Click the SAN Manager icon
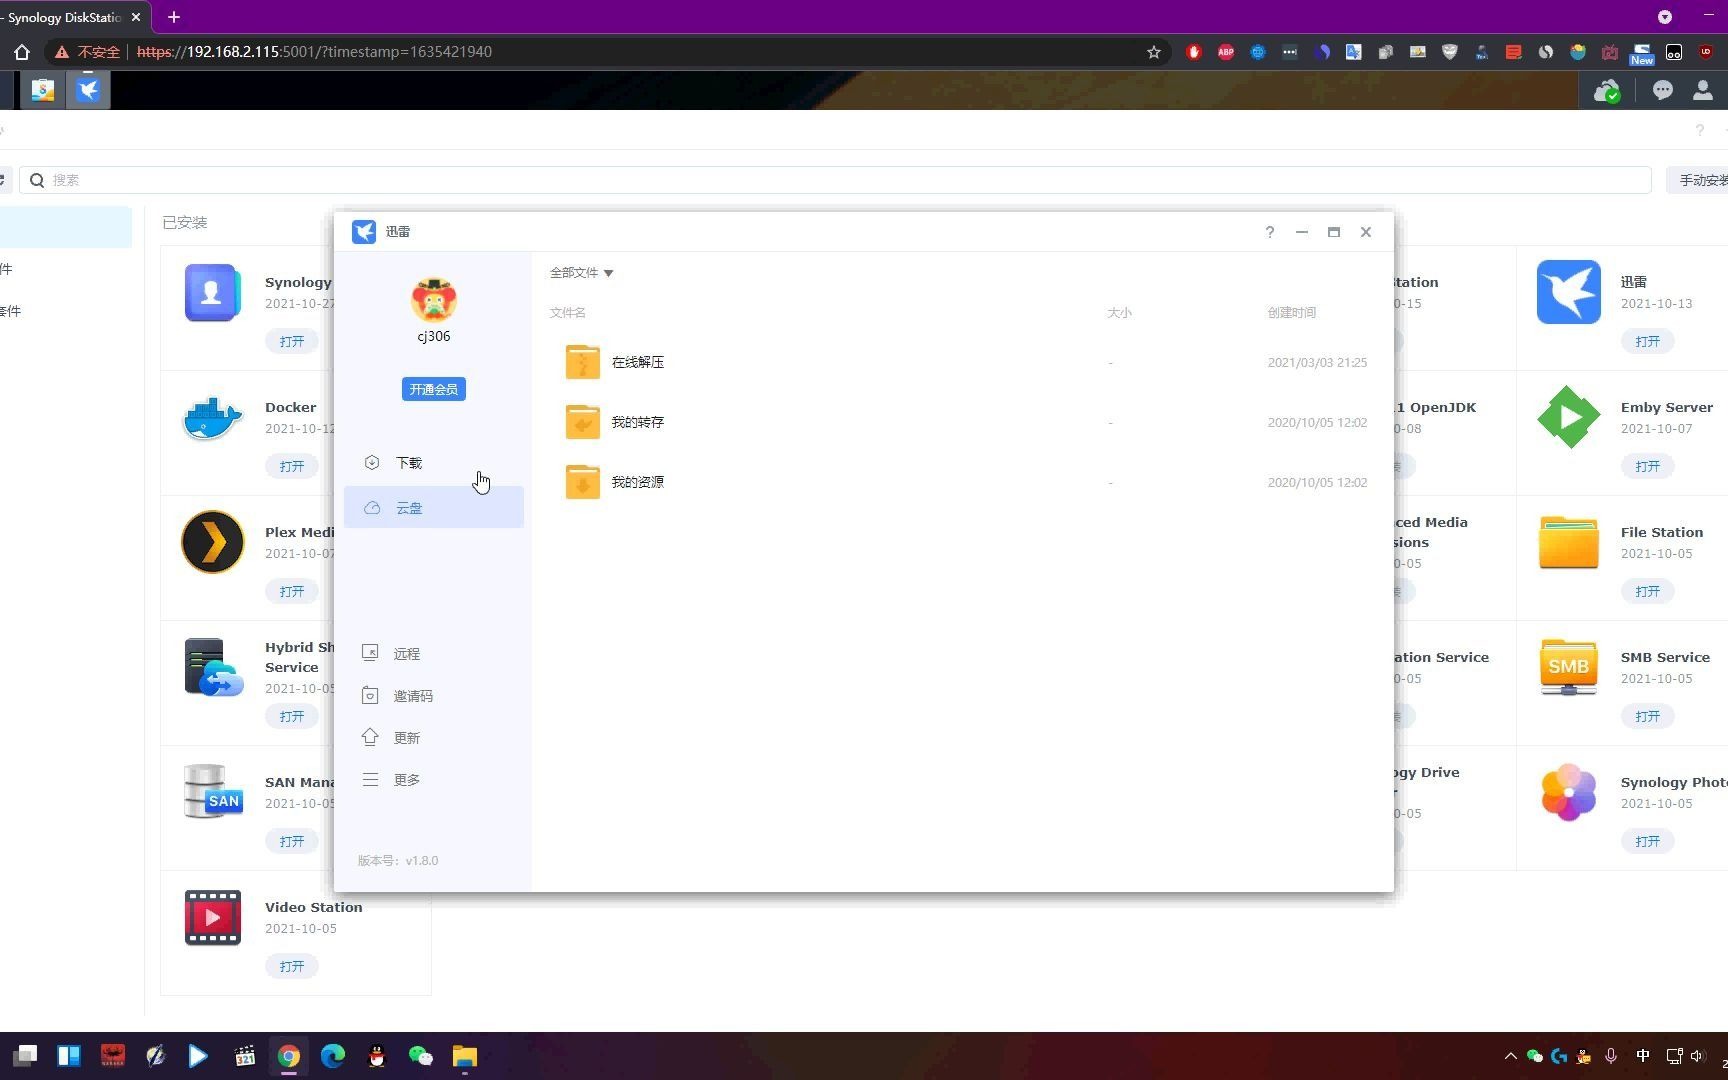This screenshot has height=1080, width=1728. [212, 792]
